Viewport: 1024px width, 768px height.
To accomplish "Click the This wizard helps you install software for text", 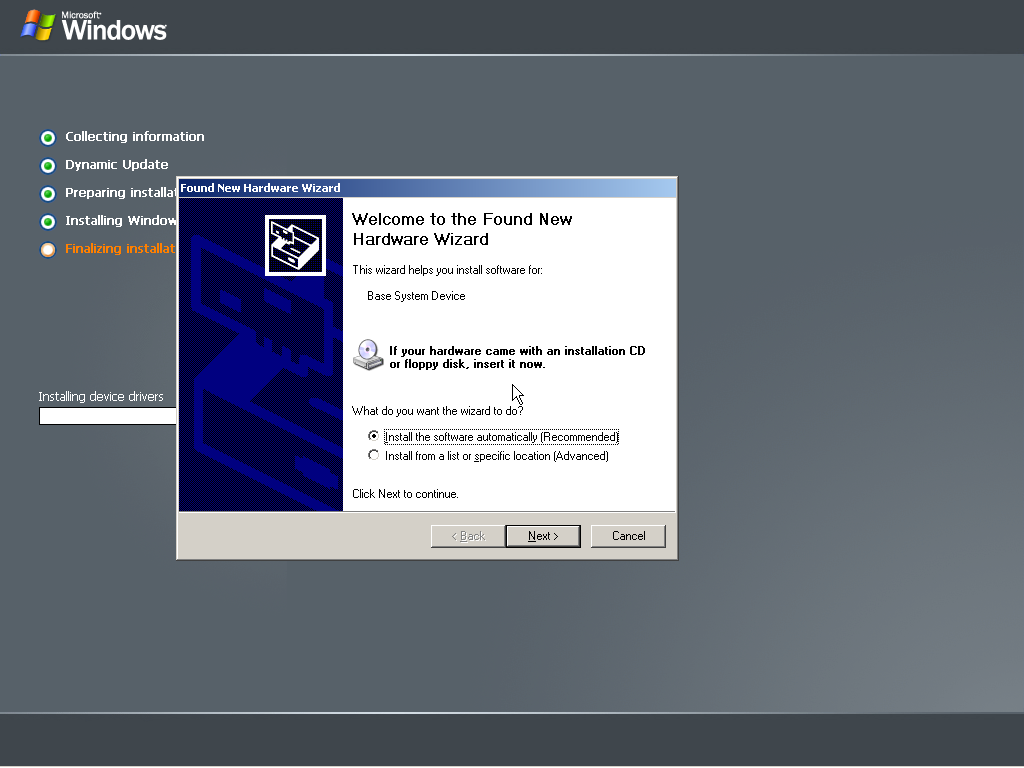I will [x=447, y=270].
